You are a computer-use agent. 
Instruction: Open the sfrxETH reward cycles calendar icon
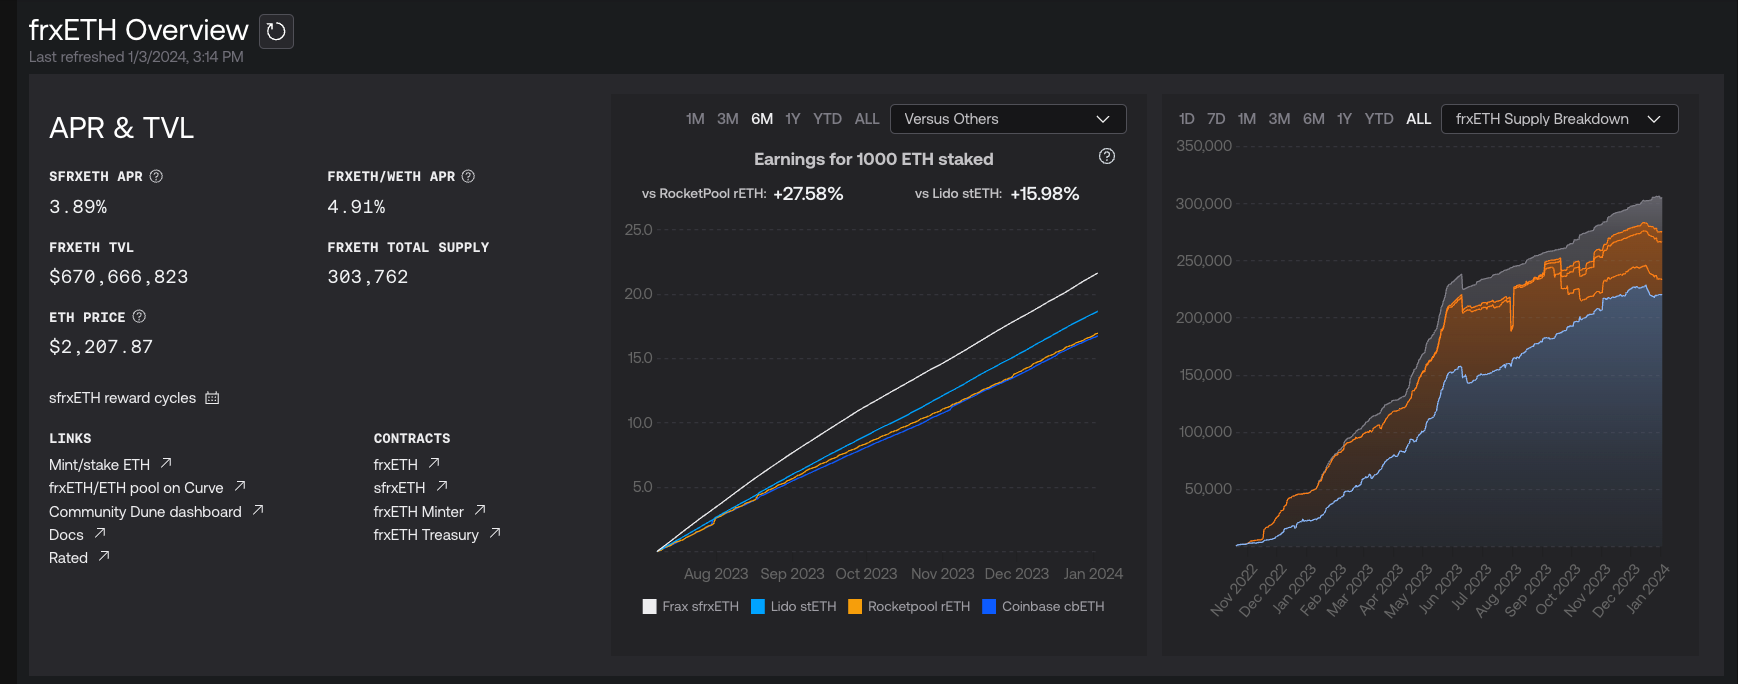(212, 398)
